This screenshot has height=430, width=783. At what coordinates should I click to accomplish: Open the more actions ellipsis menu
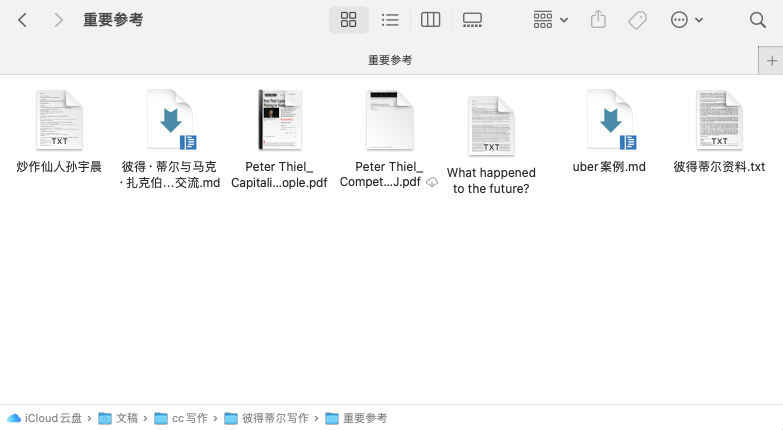click(686, 20)
